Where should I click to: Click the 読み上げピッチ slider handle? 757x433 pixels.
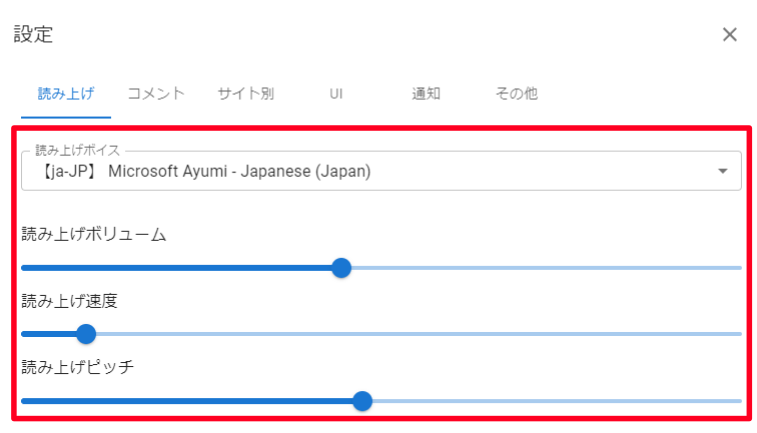(363, 401)
